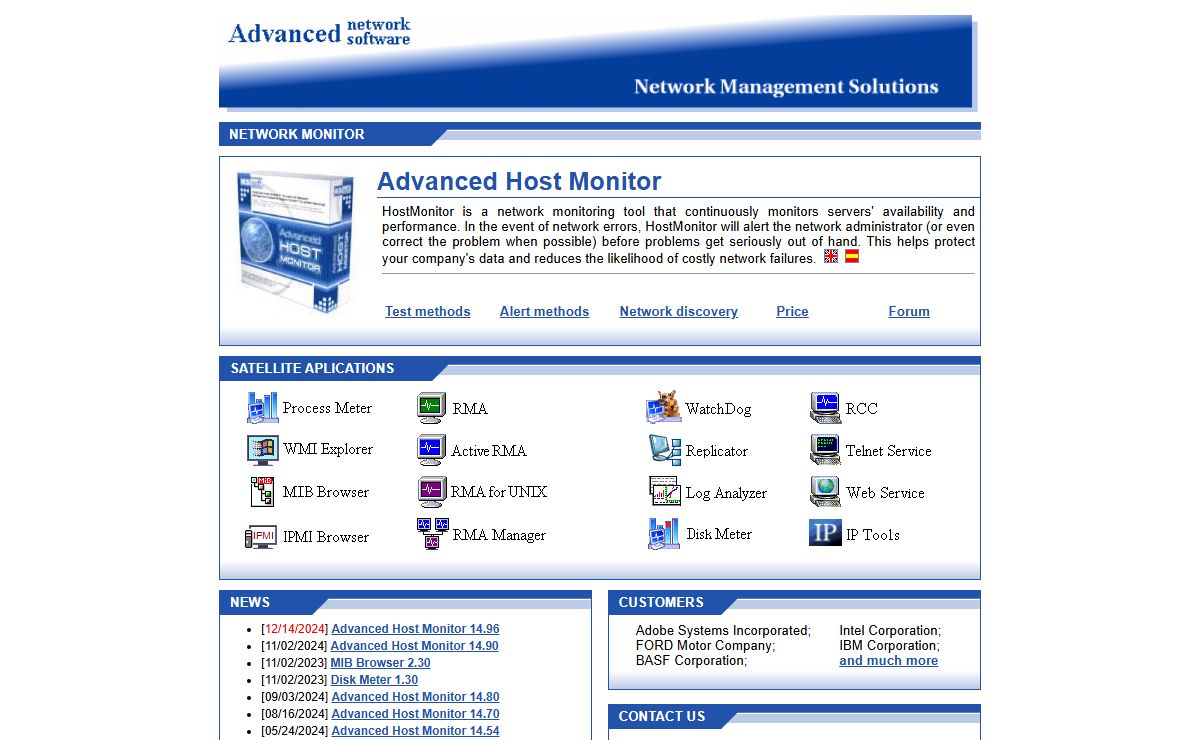Open the RCC text link
This screenshot has height=740, width=1200.
click(x=862, y=409)
